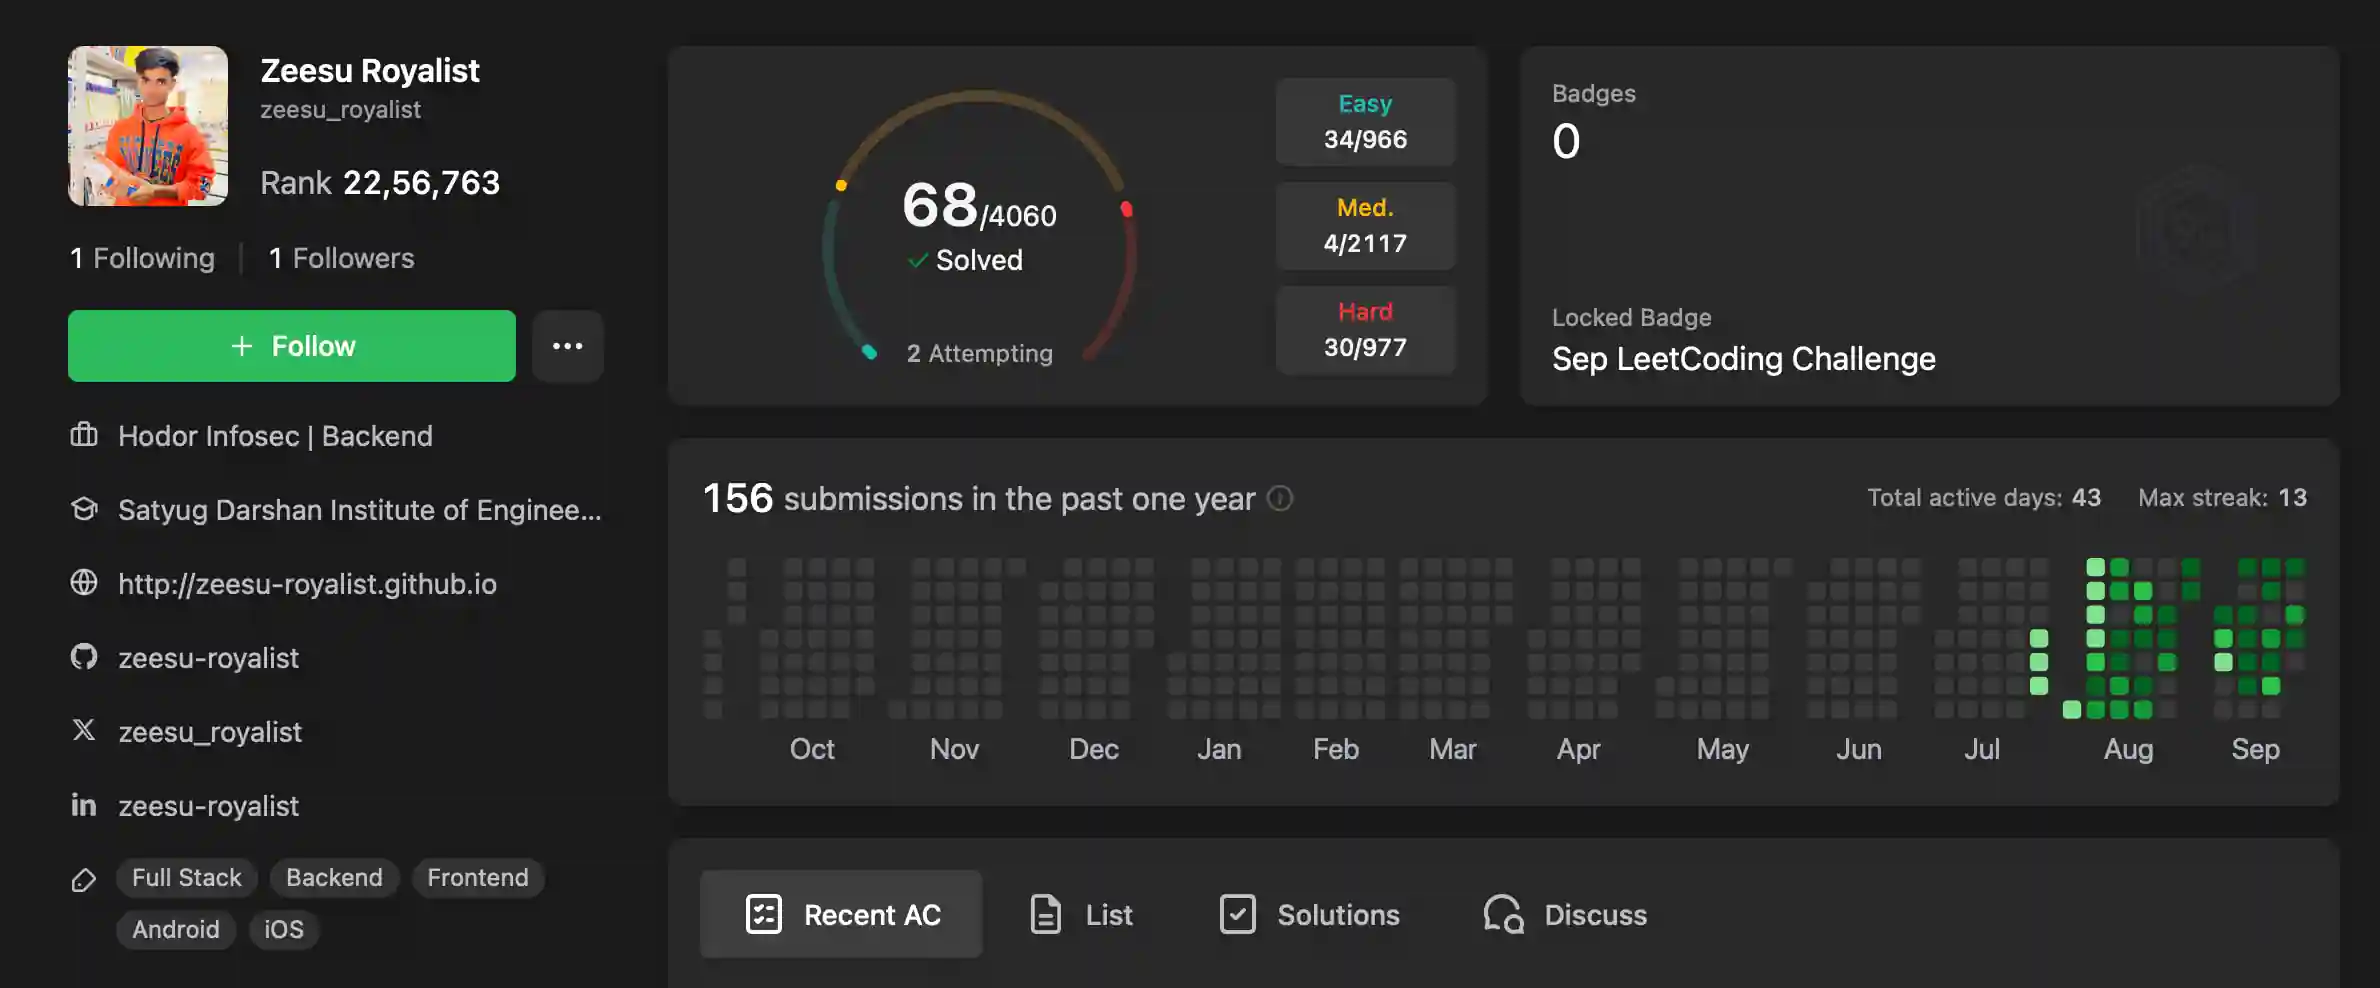The image size is (2380, 988).
Task: Click the solved problems progress ring
Action: (x=979, y=228)
